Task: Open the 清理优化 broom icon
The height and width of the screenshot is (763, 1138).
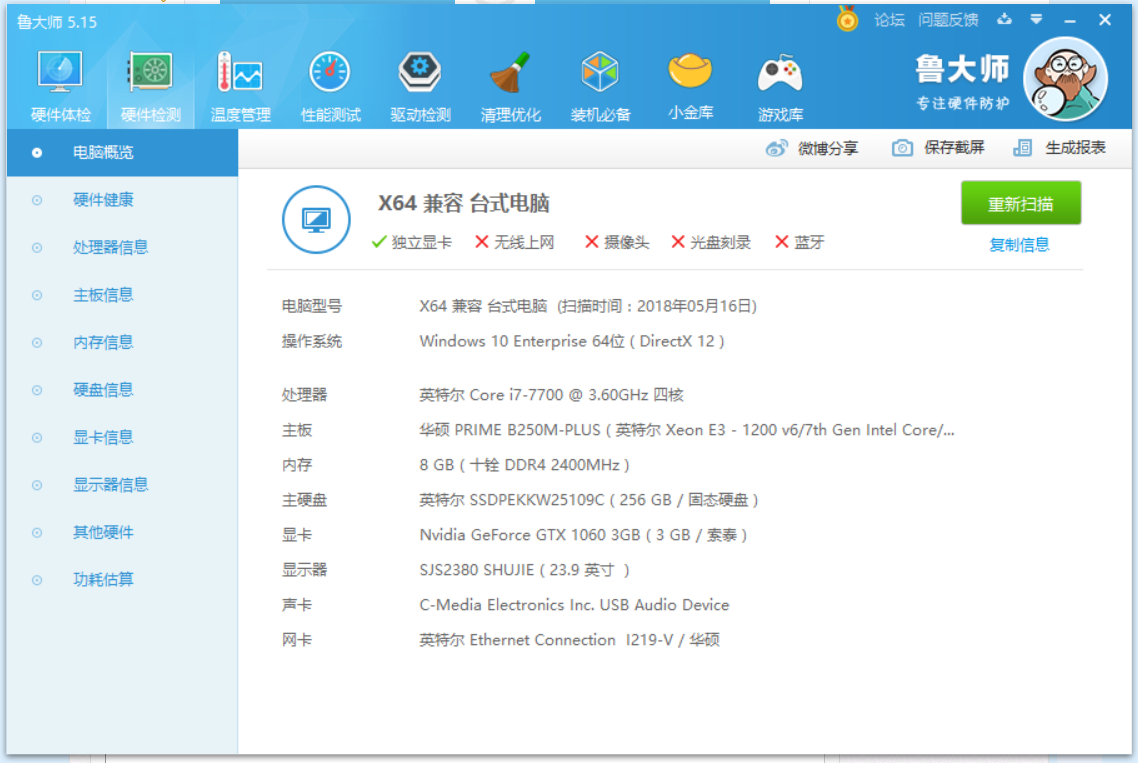Action: click(510, 74)
